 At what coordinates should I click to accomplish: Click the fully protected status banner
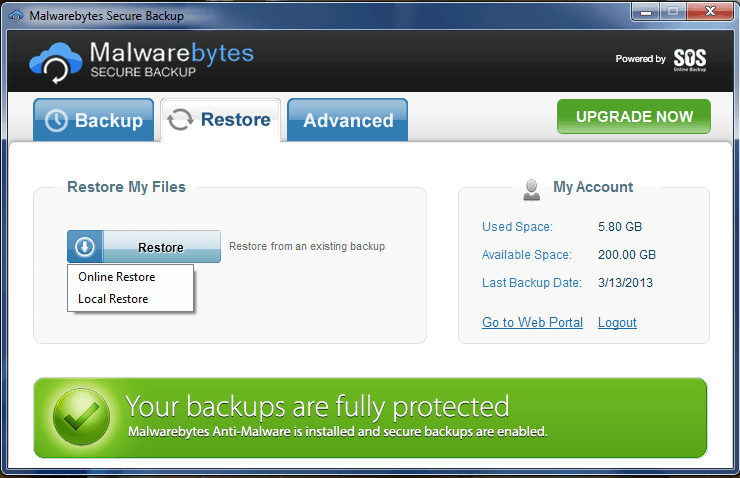pyautogui.click(x=370, y=418)
